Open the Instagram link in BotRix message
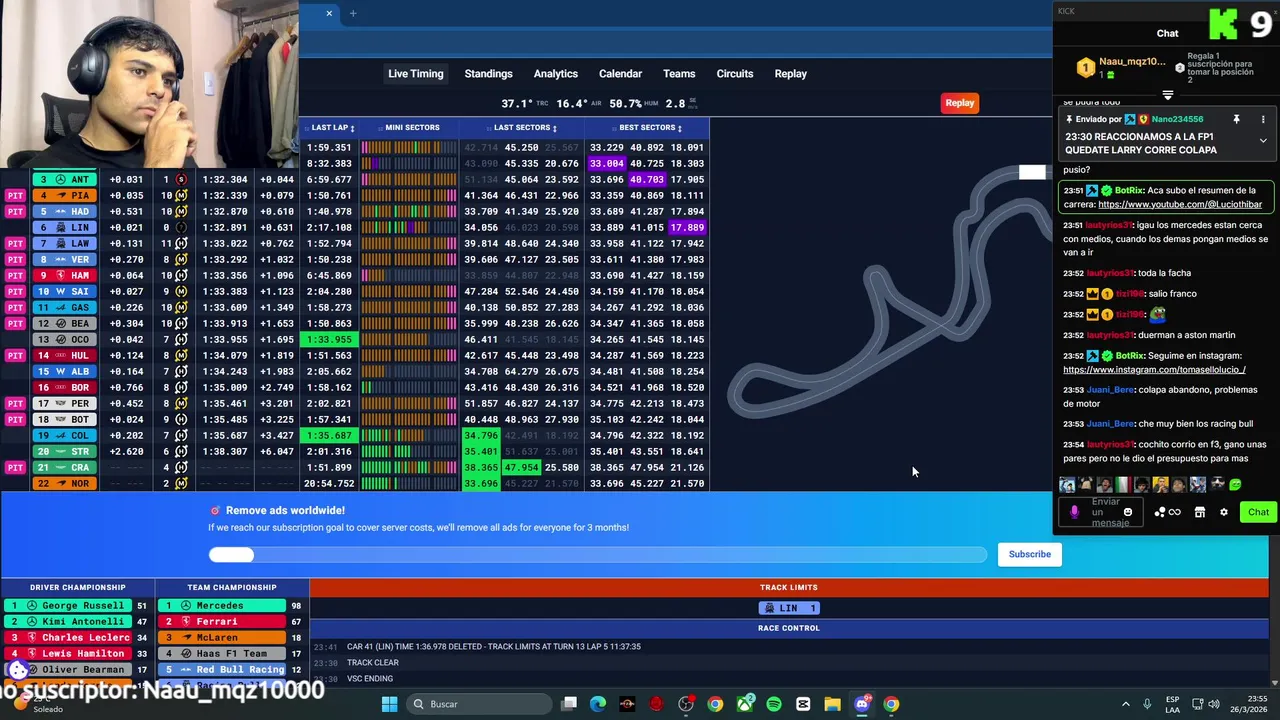 (1154, 370)
